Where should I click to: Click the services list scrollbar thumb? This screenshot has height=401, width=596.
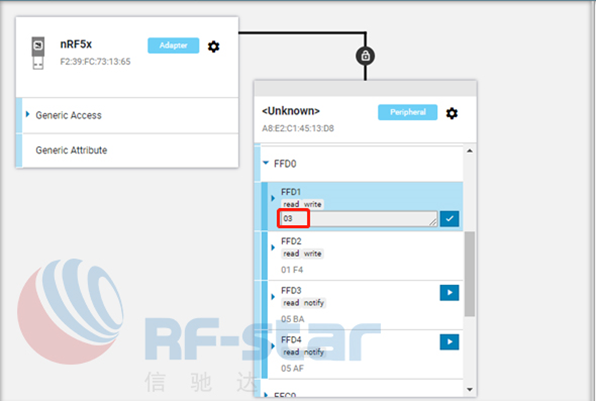[469, 274]
